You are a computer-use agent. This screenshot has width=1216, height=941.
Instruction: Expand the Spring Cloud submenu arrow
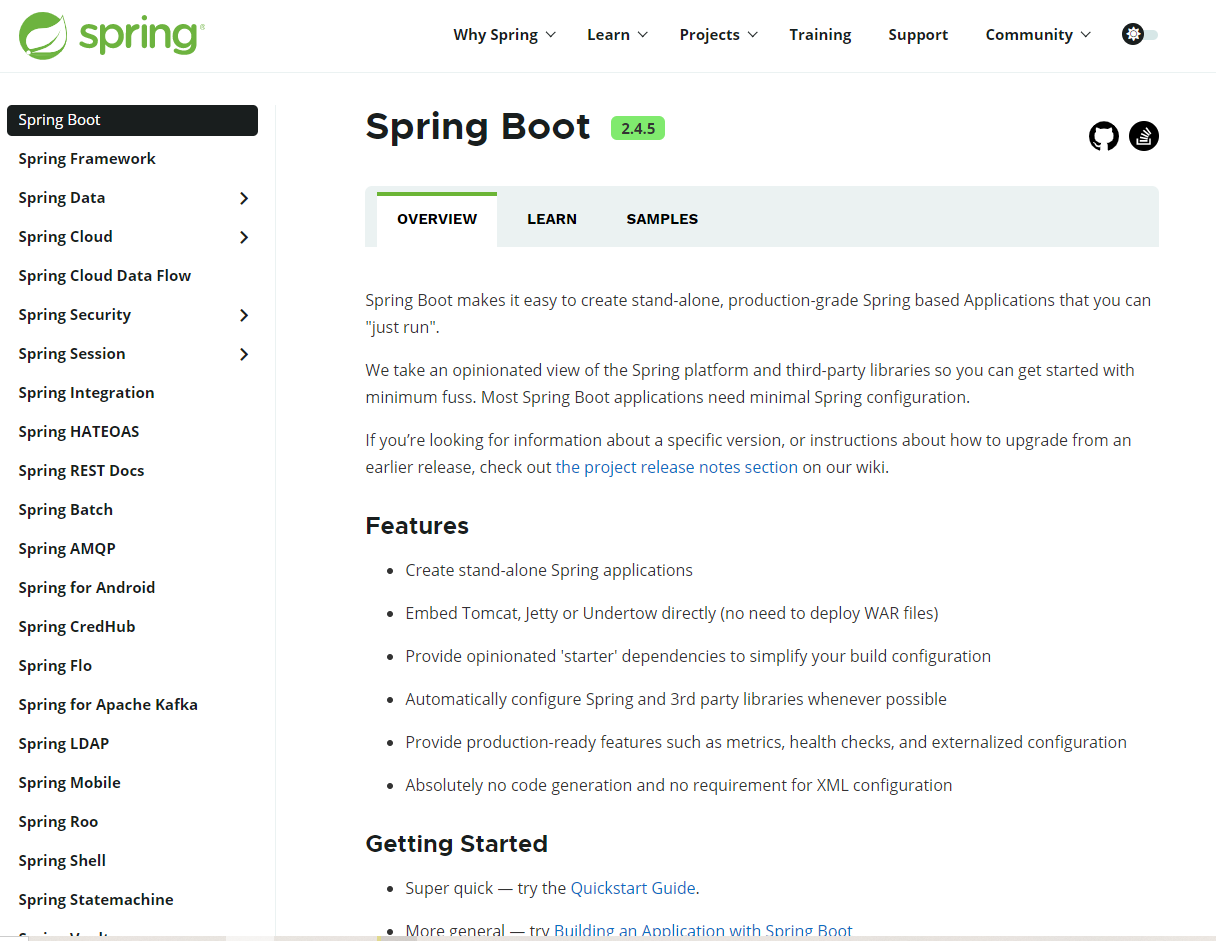244,237
